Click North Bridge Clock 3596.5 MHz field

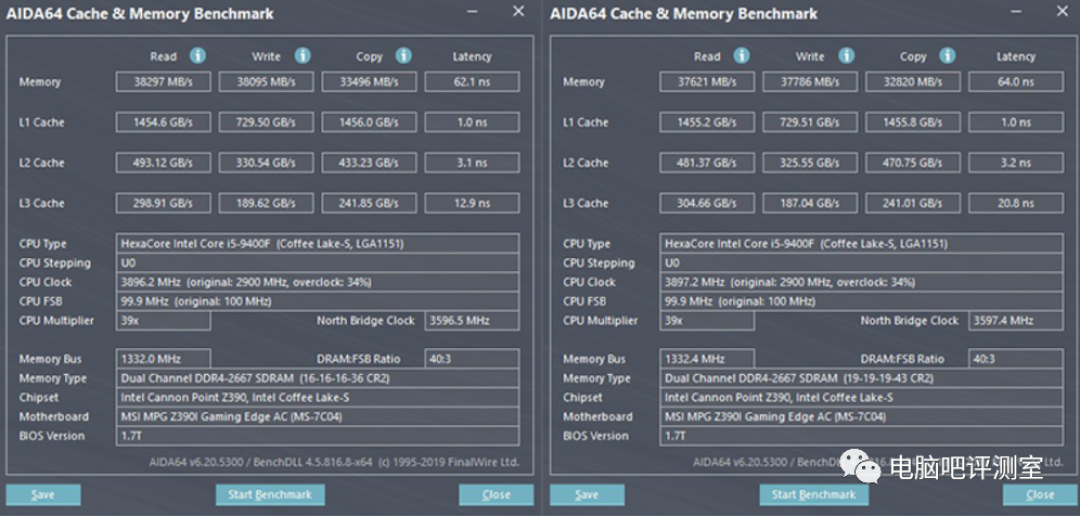pos(472,321)
